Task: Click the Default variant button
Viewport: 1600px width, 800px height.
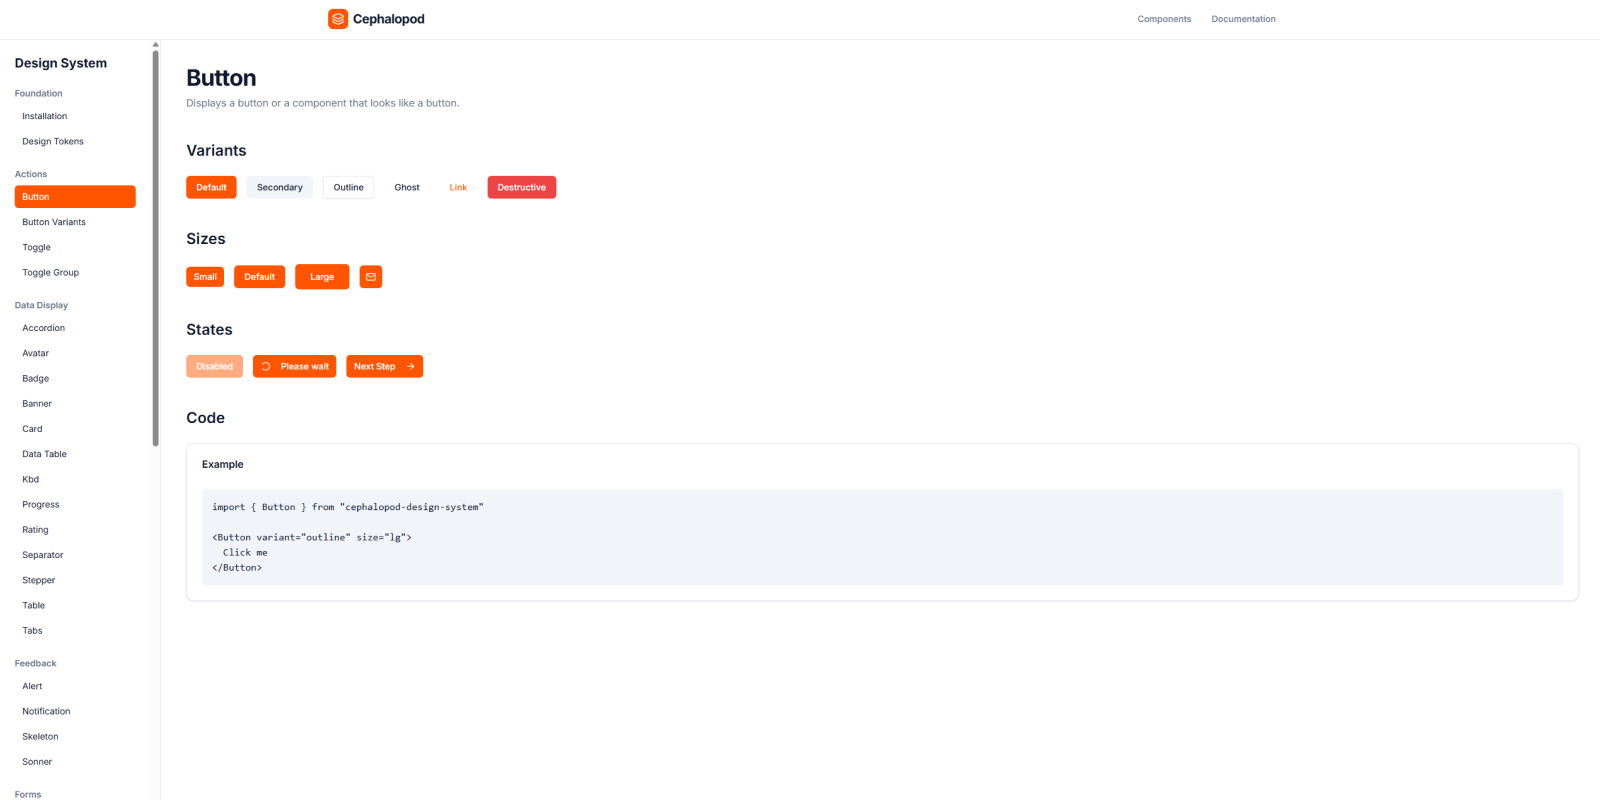Action: [211, 187]
